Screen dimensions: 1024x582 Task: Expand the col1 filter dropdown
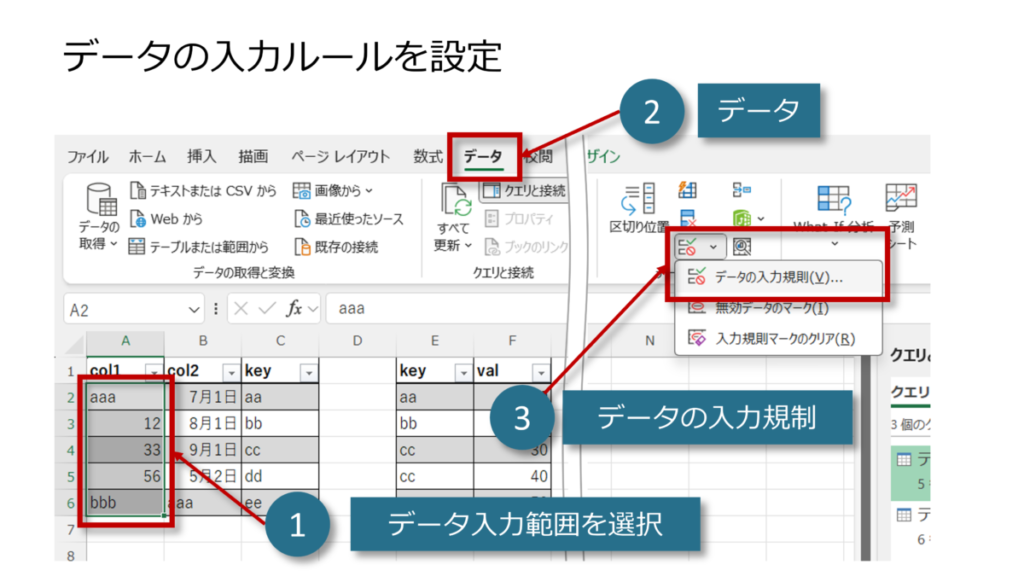(x=154, y=372)
